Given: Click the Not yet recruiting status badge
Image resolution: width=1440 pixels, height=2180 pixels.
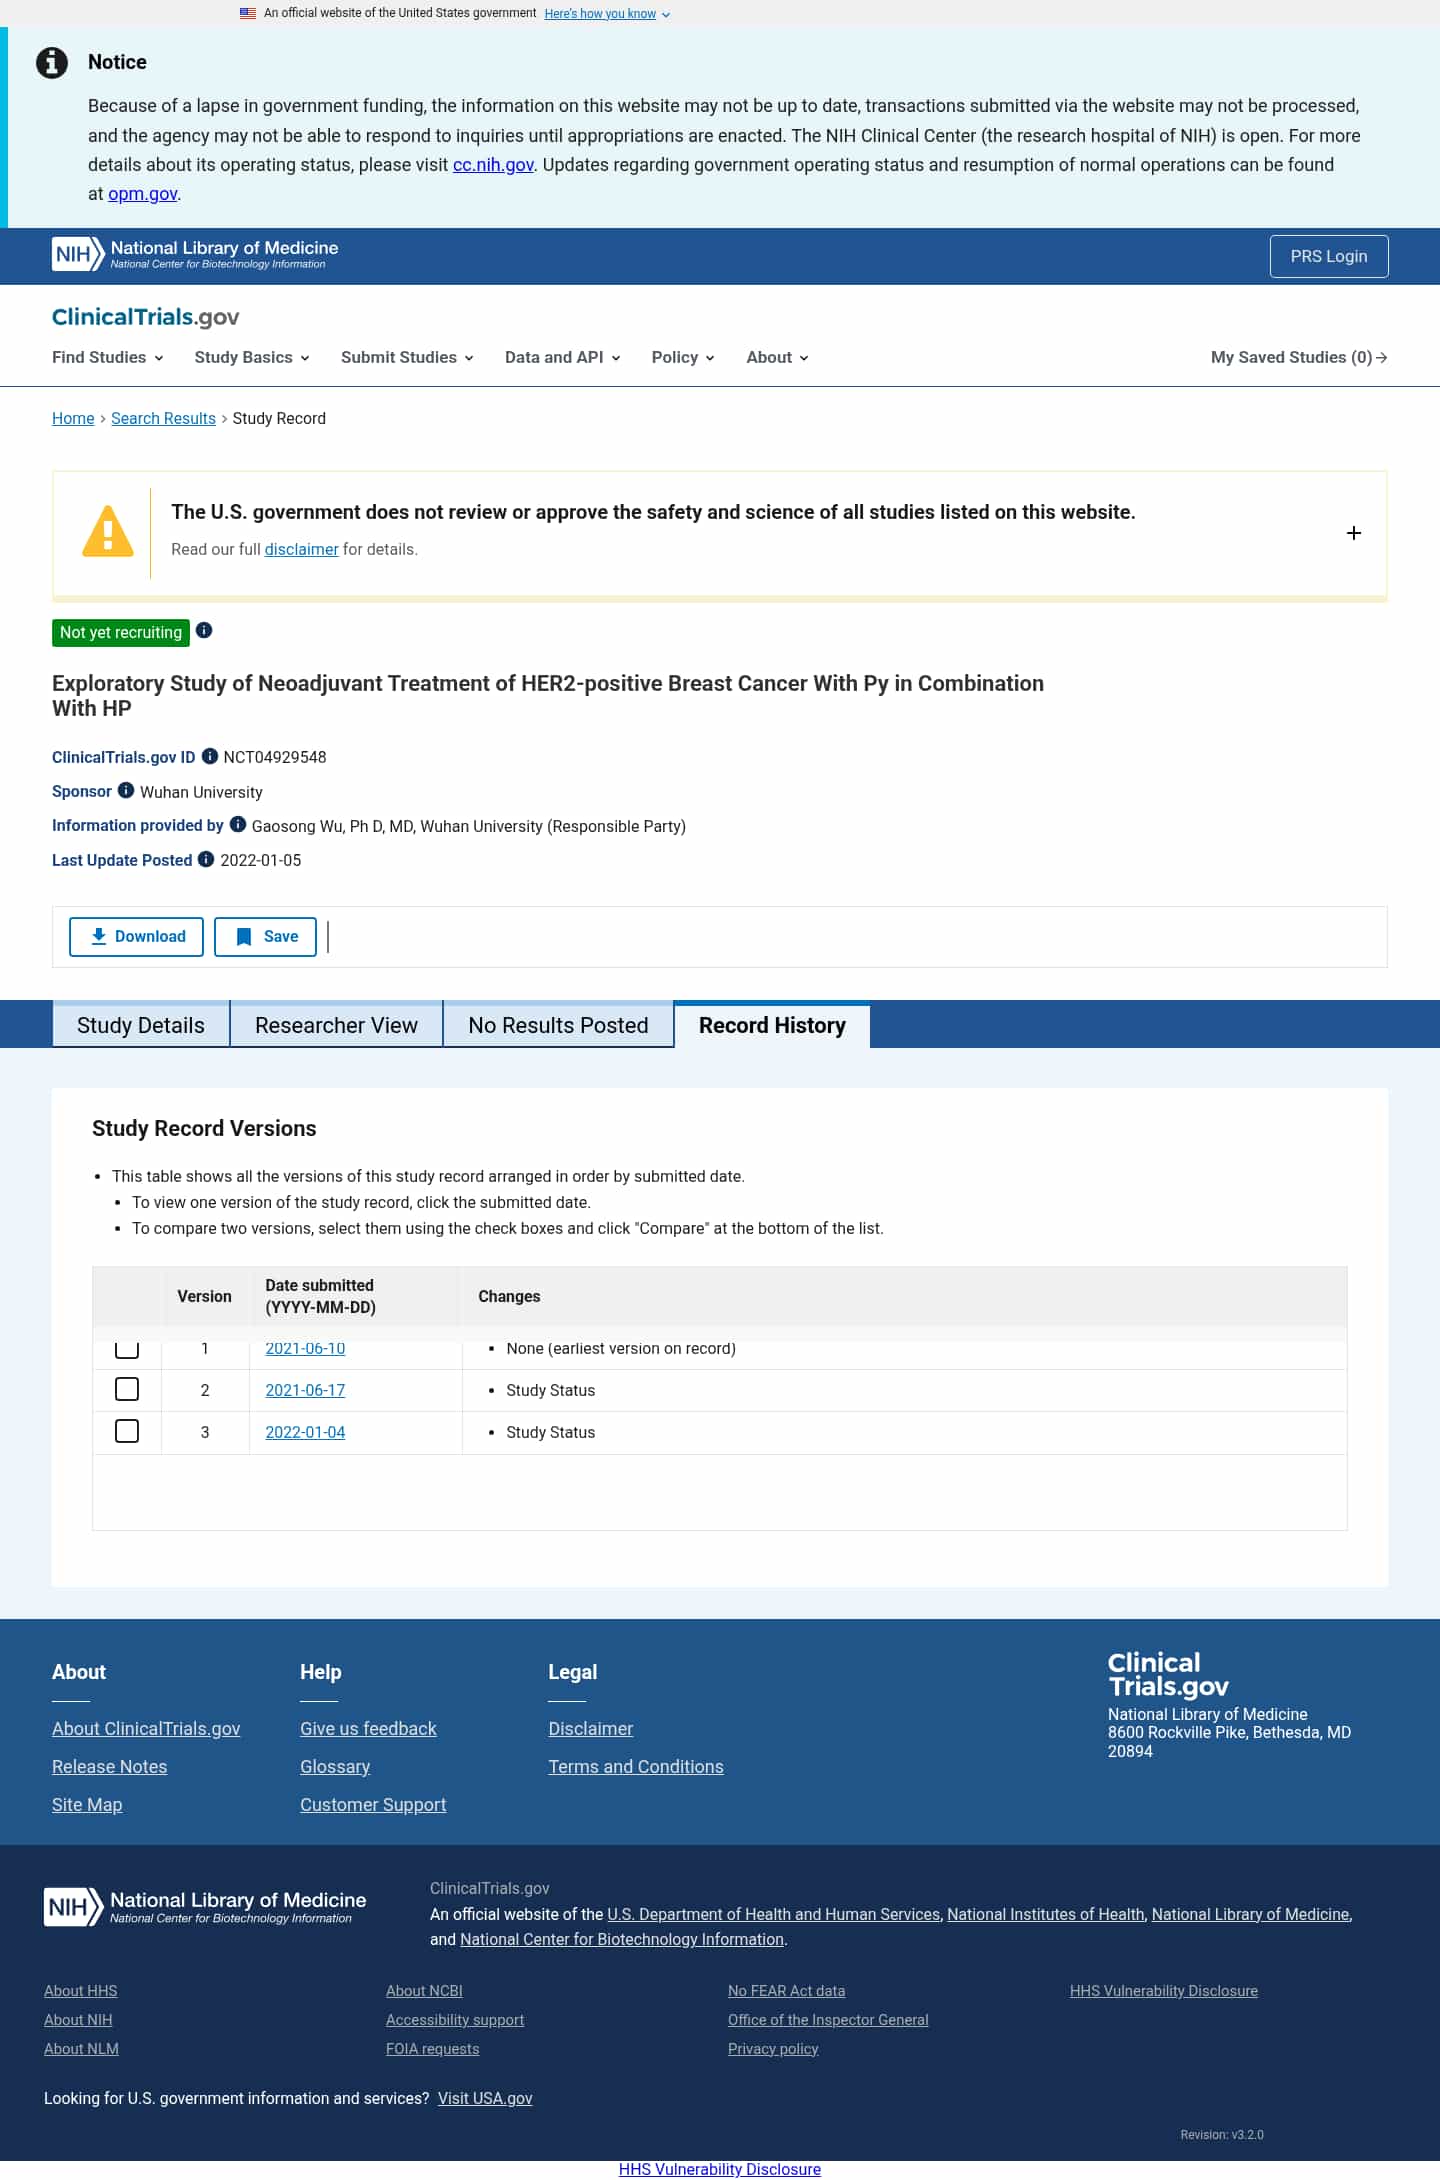Looking at the screenshot, I should [121, 632].
